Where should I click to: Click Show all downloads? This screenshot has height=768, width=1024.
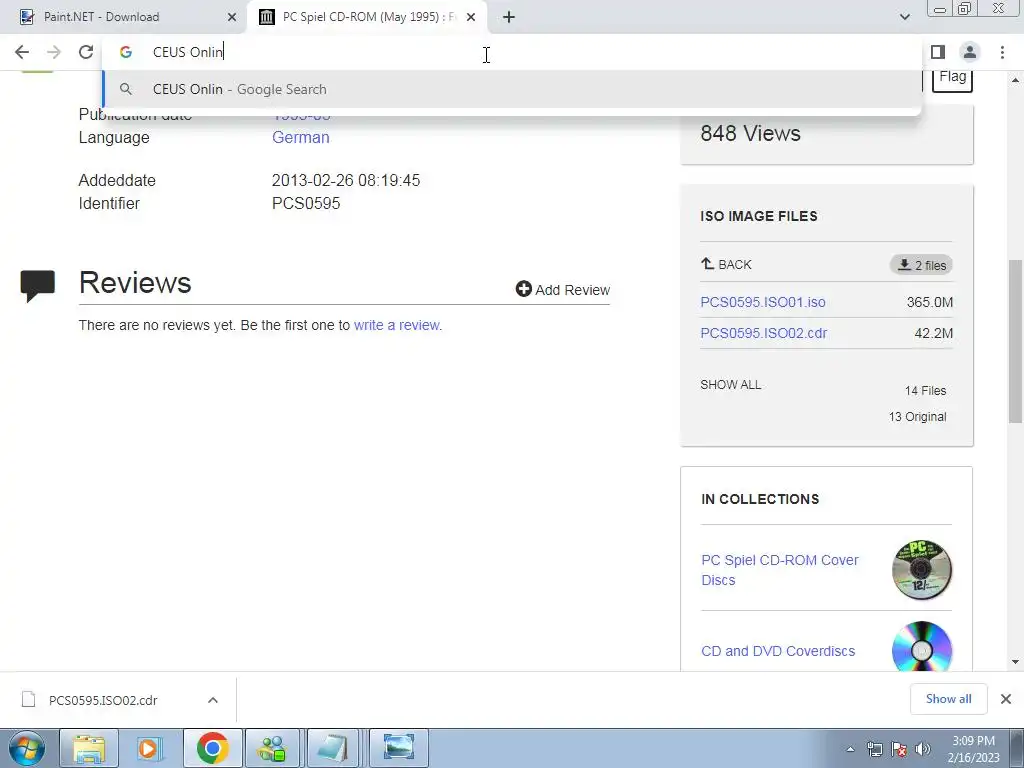(x=948, y=699)
